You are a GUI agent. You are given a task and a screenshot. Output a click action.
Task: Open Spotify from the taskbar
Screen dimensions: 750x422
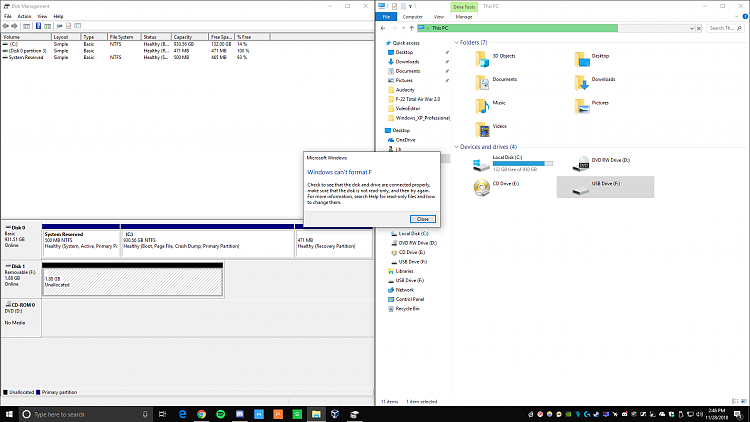[221, 414]
